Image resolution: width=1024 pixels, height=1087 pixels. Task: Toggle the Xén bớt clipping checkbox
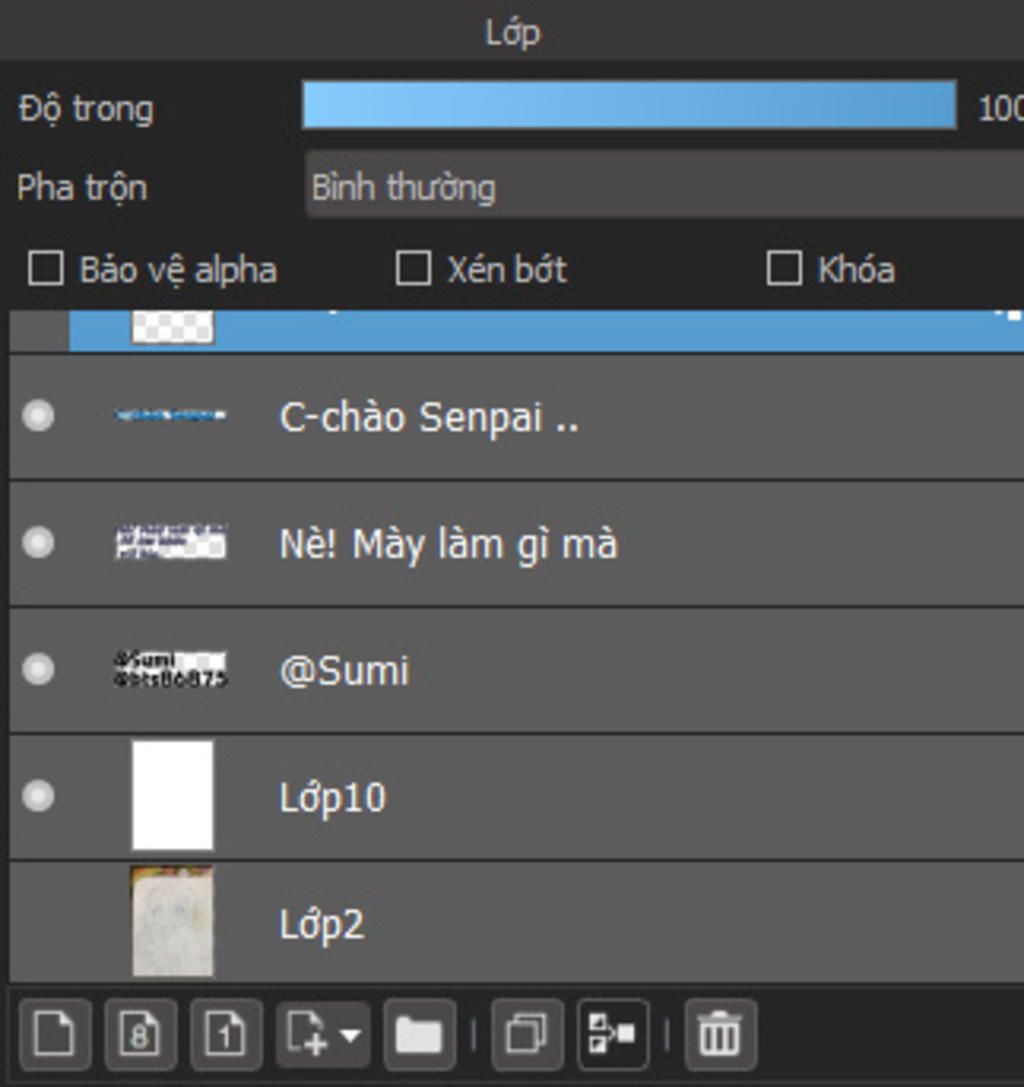point(413,269)
